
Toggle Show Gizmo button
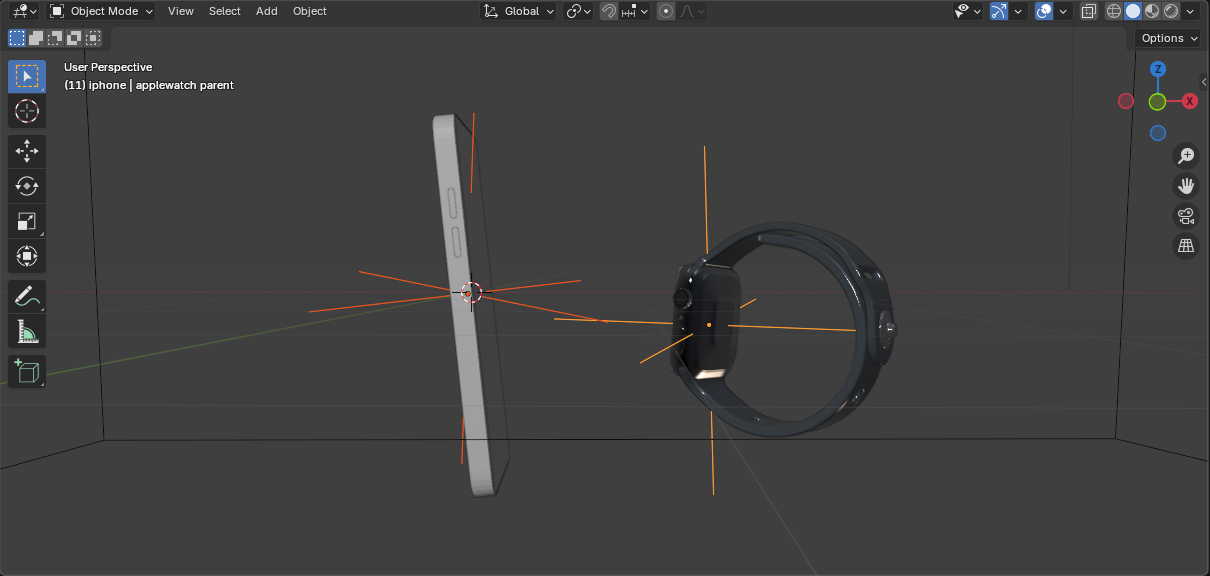(998, 11)
